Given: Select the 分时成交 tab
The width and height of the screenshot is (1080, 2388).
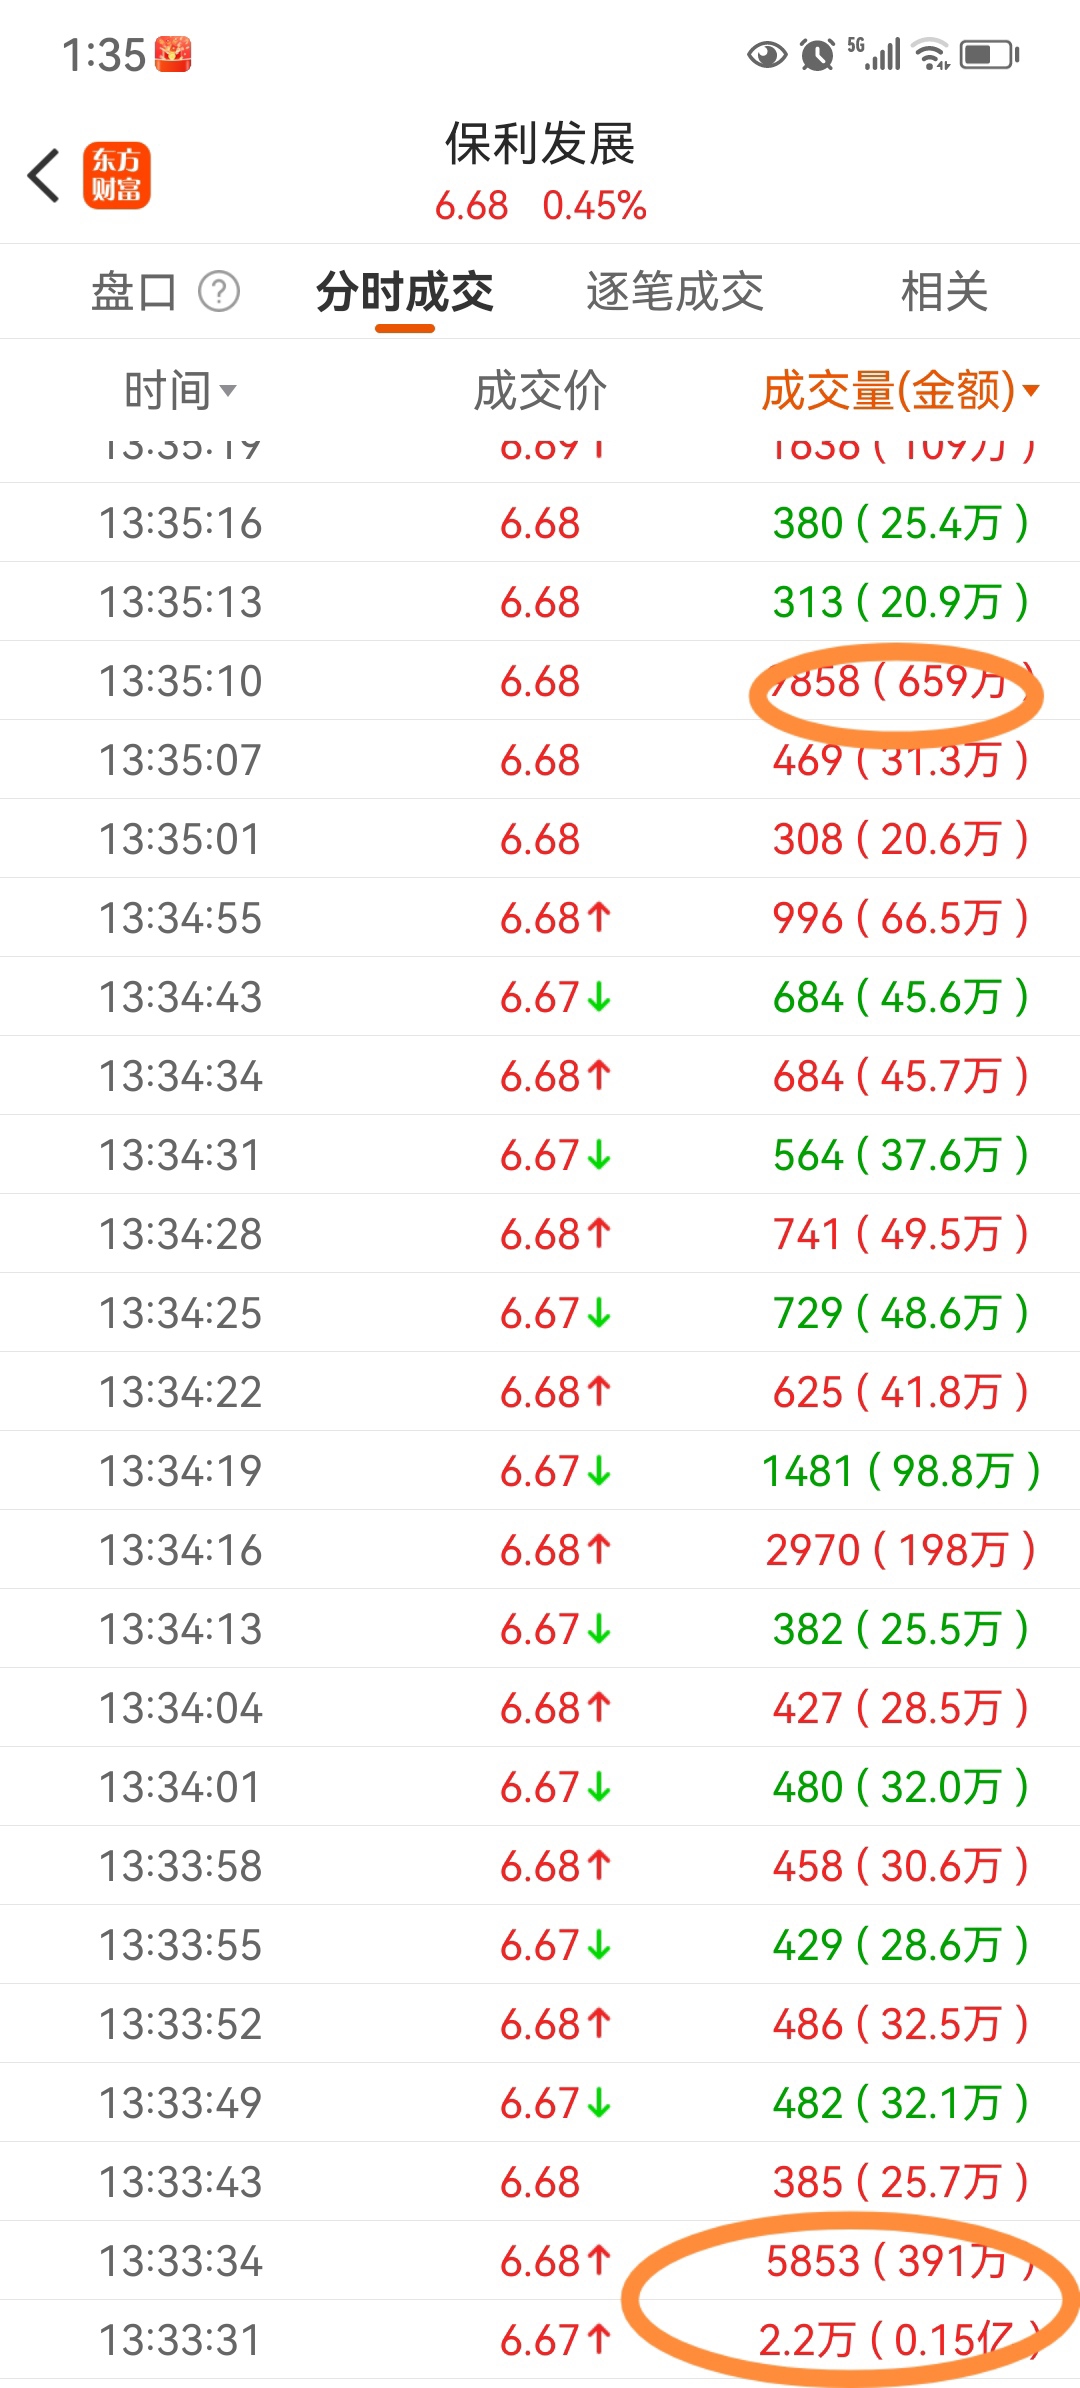Looking at the screenshot, I should pyautogui.click(x=405, y=292).
